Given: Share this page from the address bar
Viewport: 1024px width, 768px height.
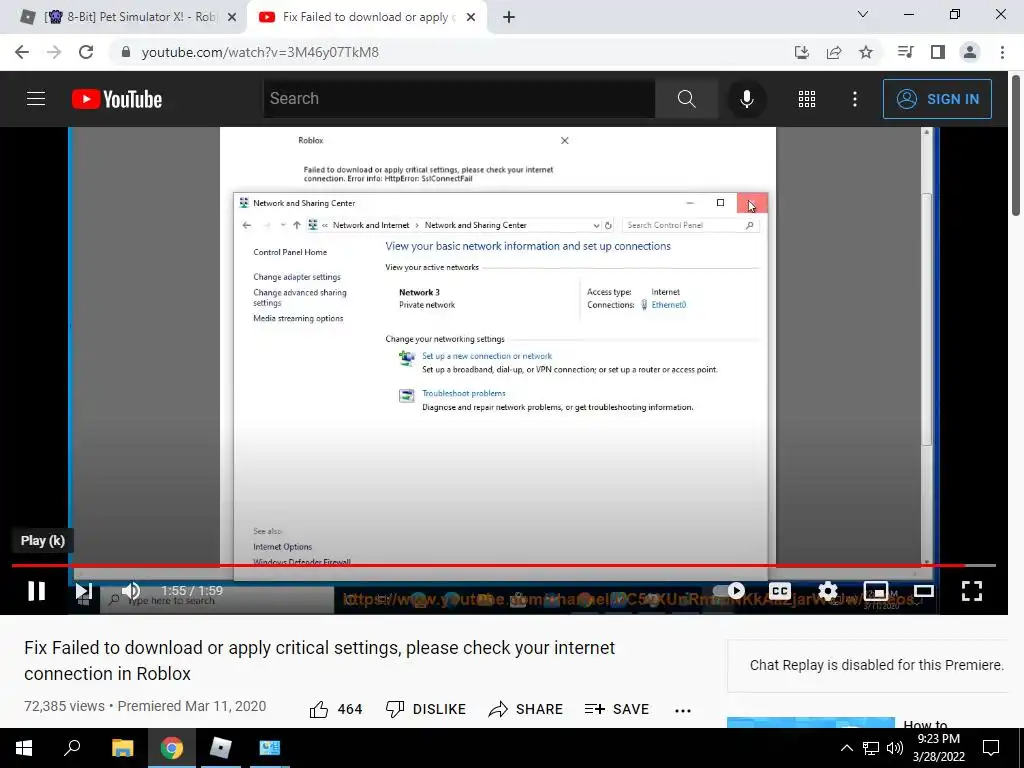Looking at the screenshot, I should (x=834, y=52).
